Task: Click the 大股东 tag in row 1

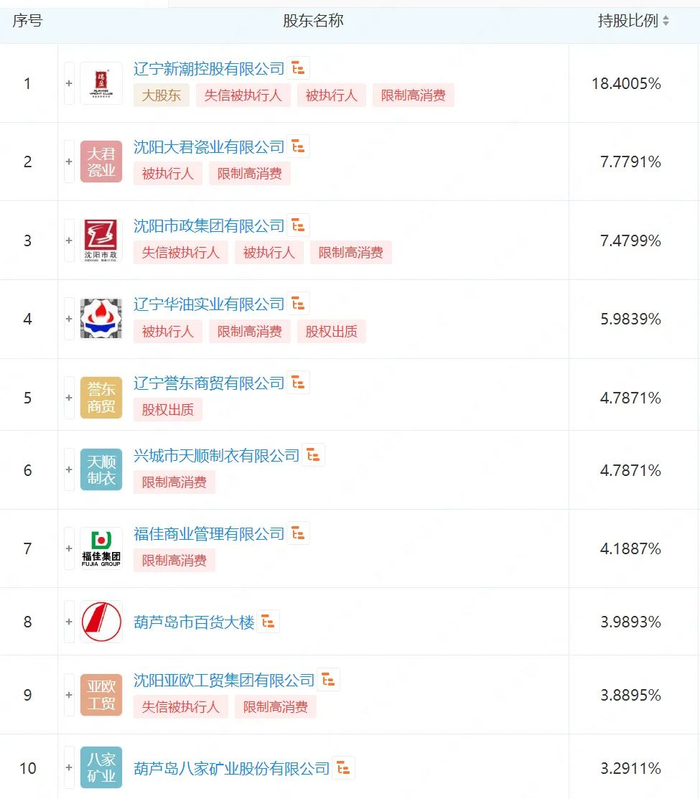Action: click(159, 95)
